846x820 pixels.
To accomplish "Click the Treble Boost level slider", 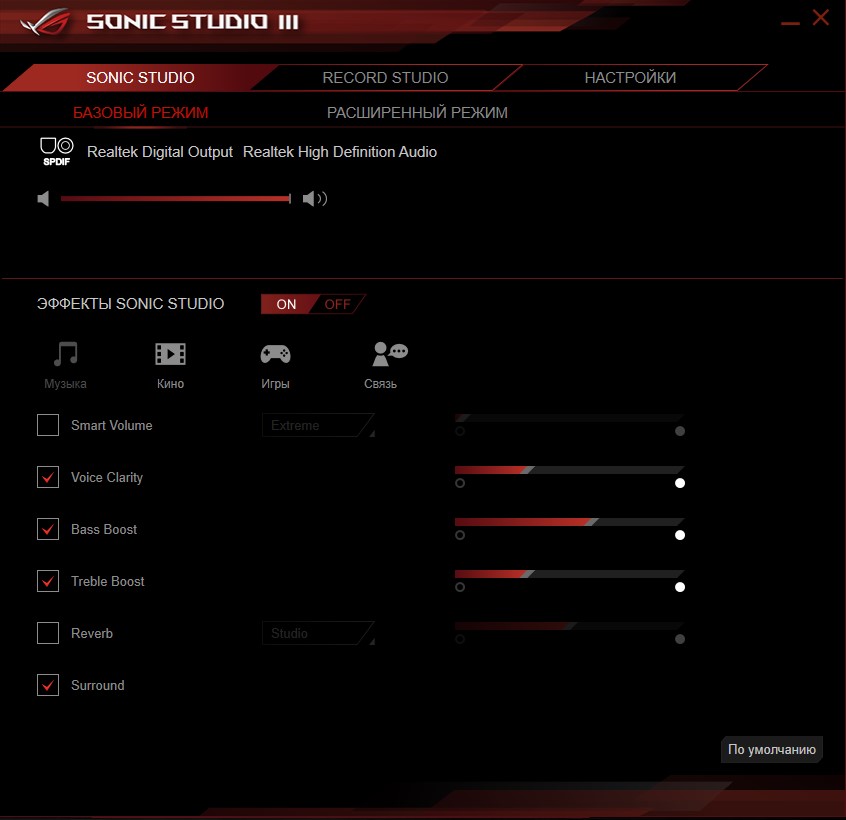I will click(x=569, y=574).
